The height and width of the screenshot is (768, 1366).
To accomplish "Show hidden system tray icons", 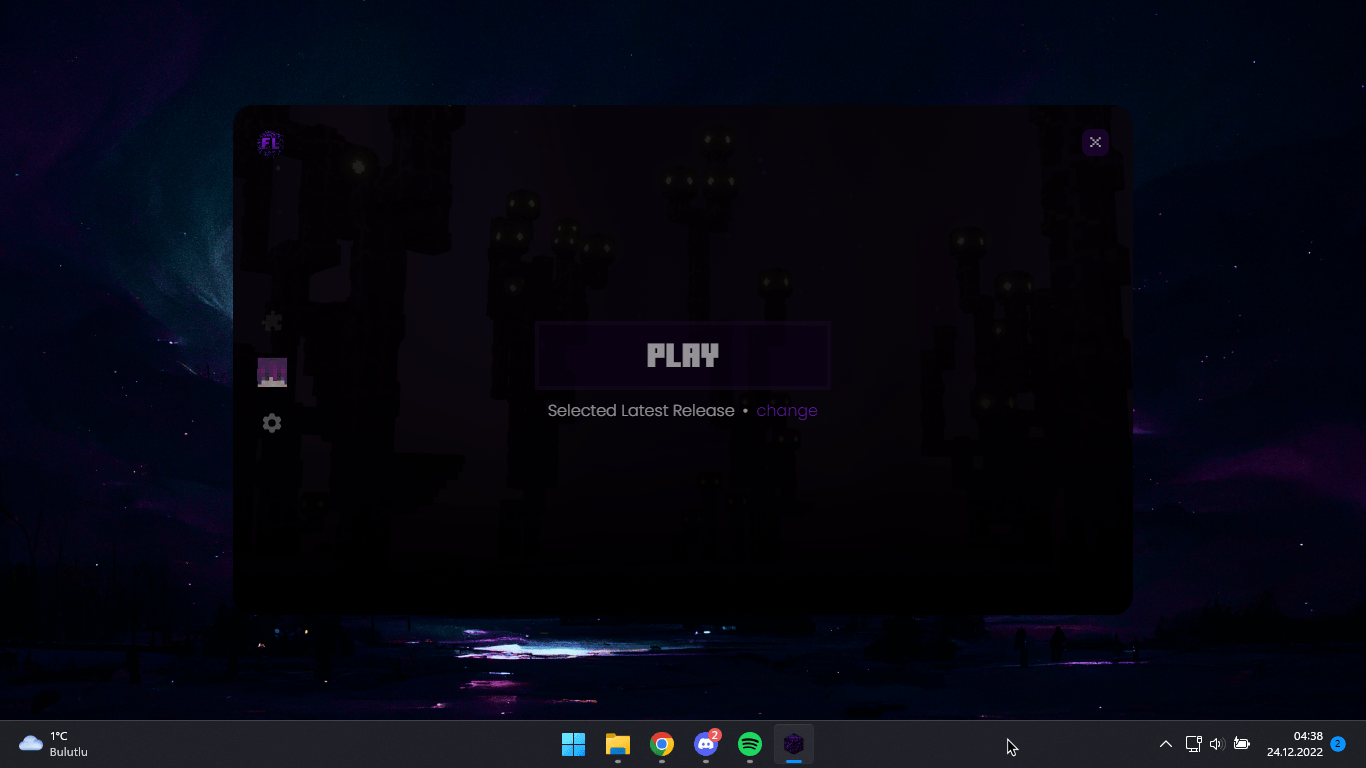I will click(1165, 744).
